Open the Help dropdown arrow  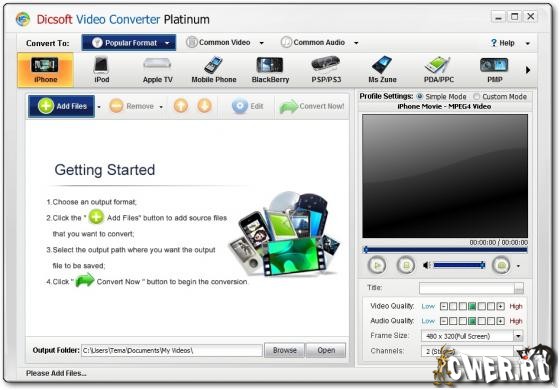click(x=528, y=44)
